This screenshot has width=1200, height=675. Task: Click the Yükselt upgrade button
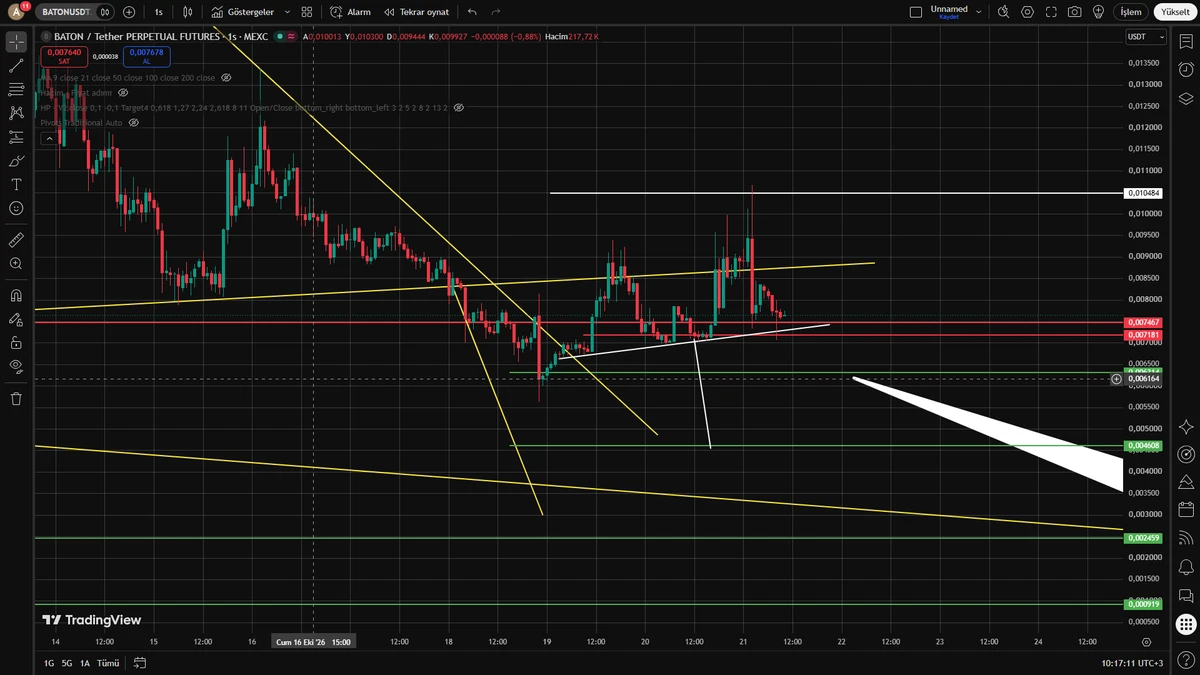pos(1175,12)
